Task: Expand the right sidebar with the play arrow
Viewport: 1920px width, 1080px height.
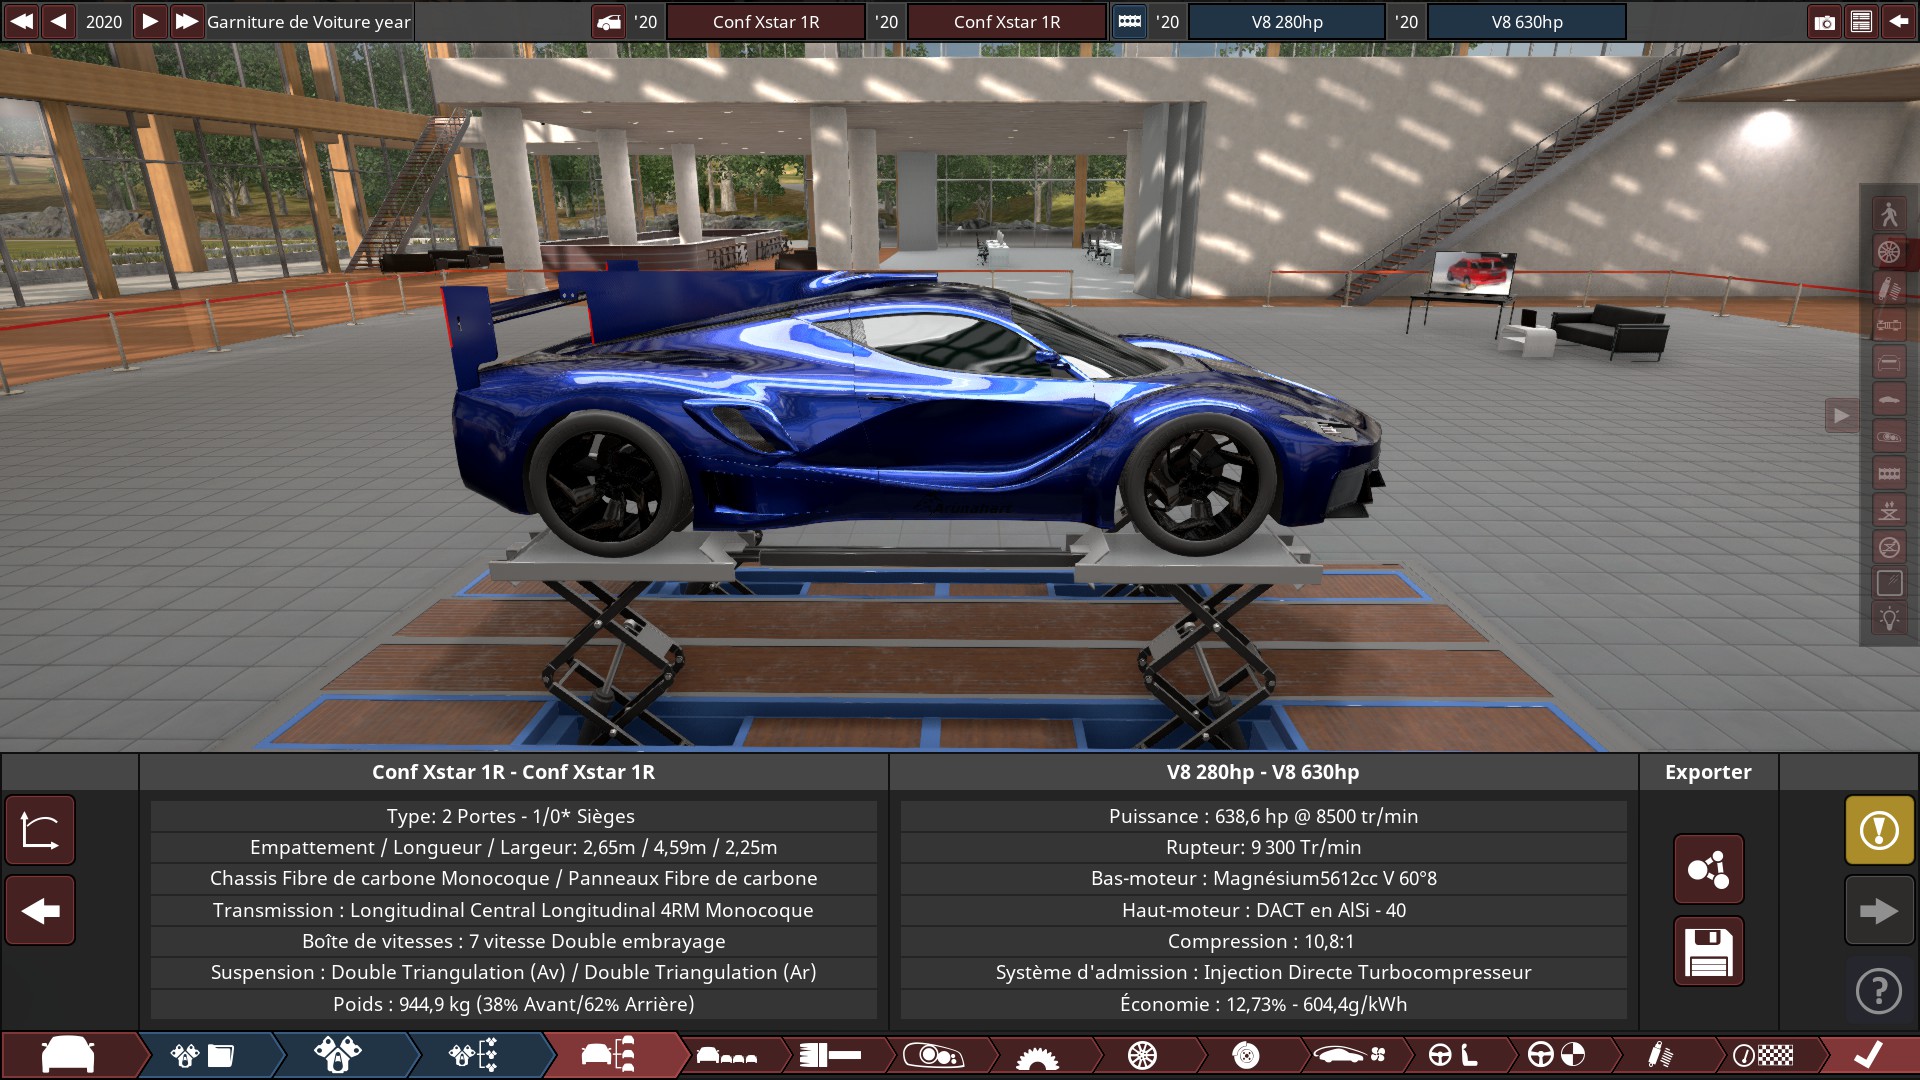Action: coord(1841,415)
